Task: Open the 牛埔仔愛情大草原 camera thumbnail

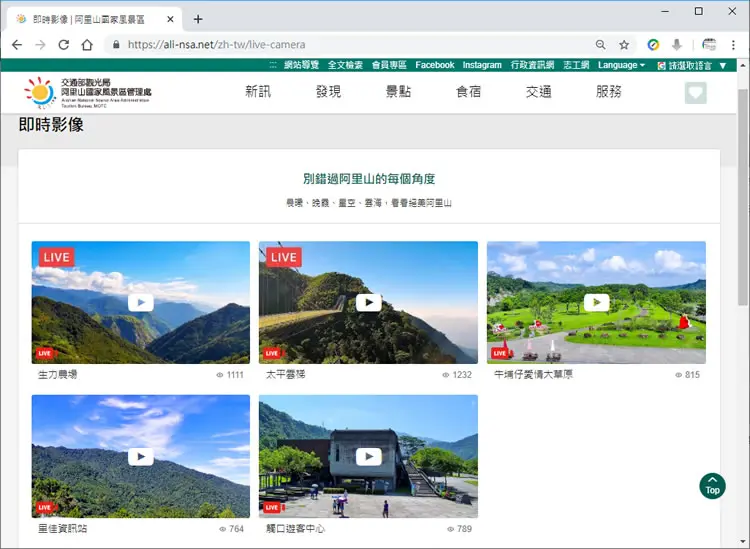Action: point(596,302)
